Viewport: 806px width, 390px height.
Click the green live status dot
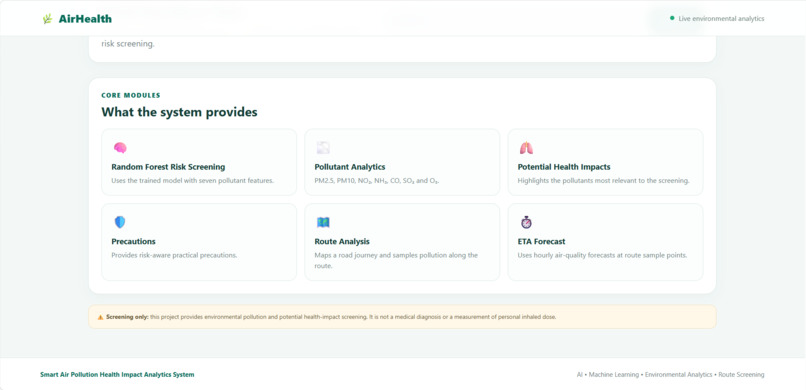click(x=672, y=18)
